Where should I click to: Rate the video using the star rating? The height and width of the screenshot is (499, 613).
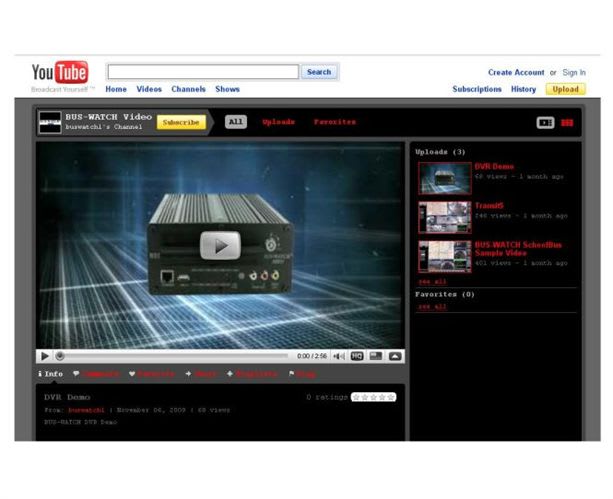point(373,397)
